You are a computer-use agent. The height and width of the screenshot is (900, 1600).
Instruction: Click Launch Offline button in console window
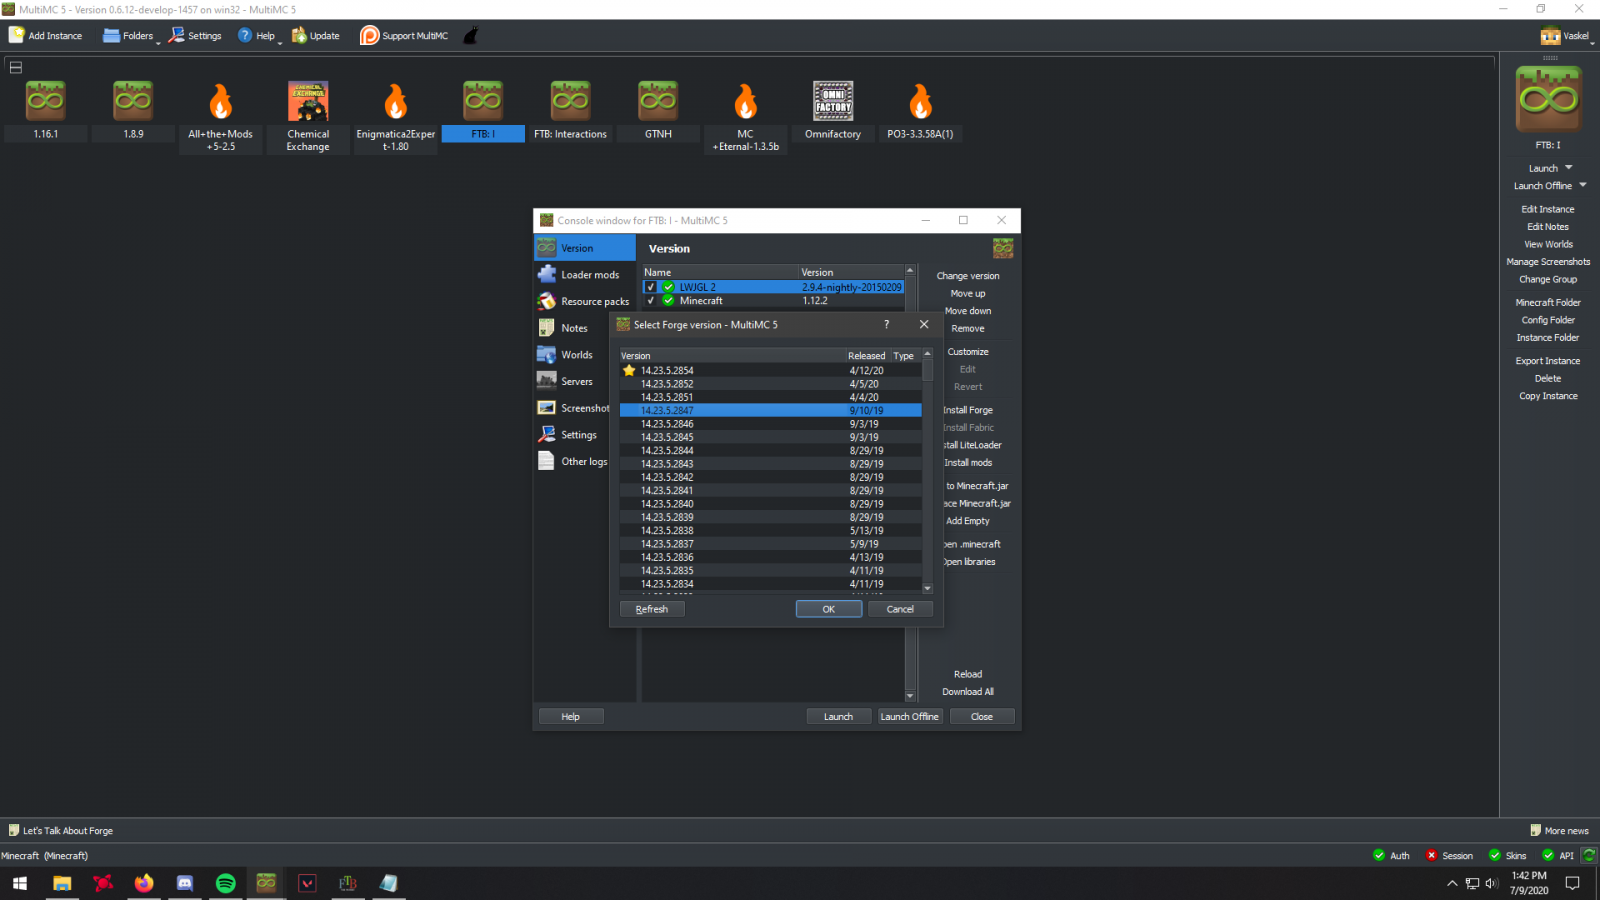[910, 716]
